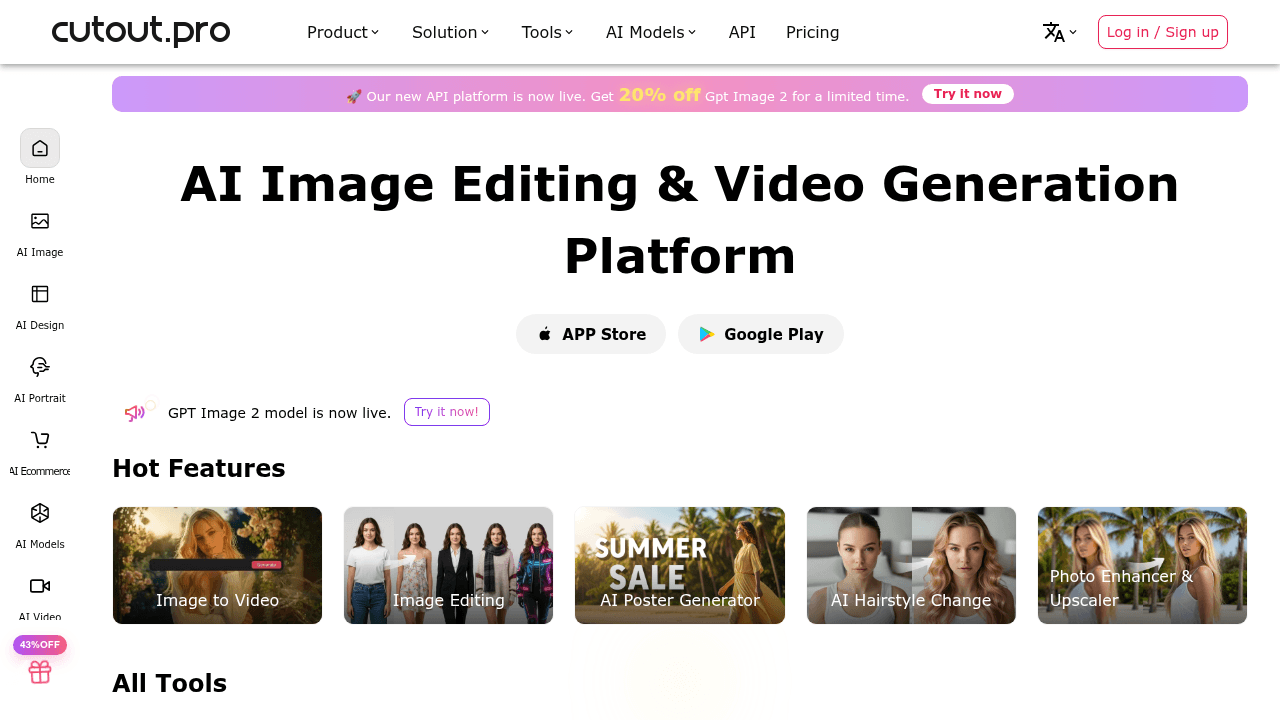
Task: Expand the AI Models dropdown menu
Action: (651, 32)
